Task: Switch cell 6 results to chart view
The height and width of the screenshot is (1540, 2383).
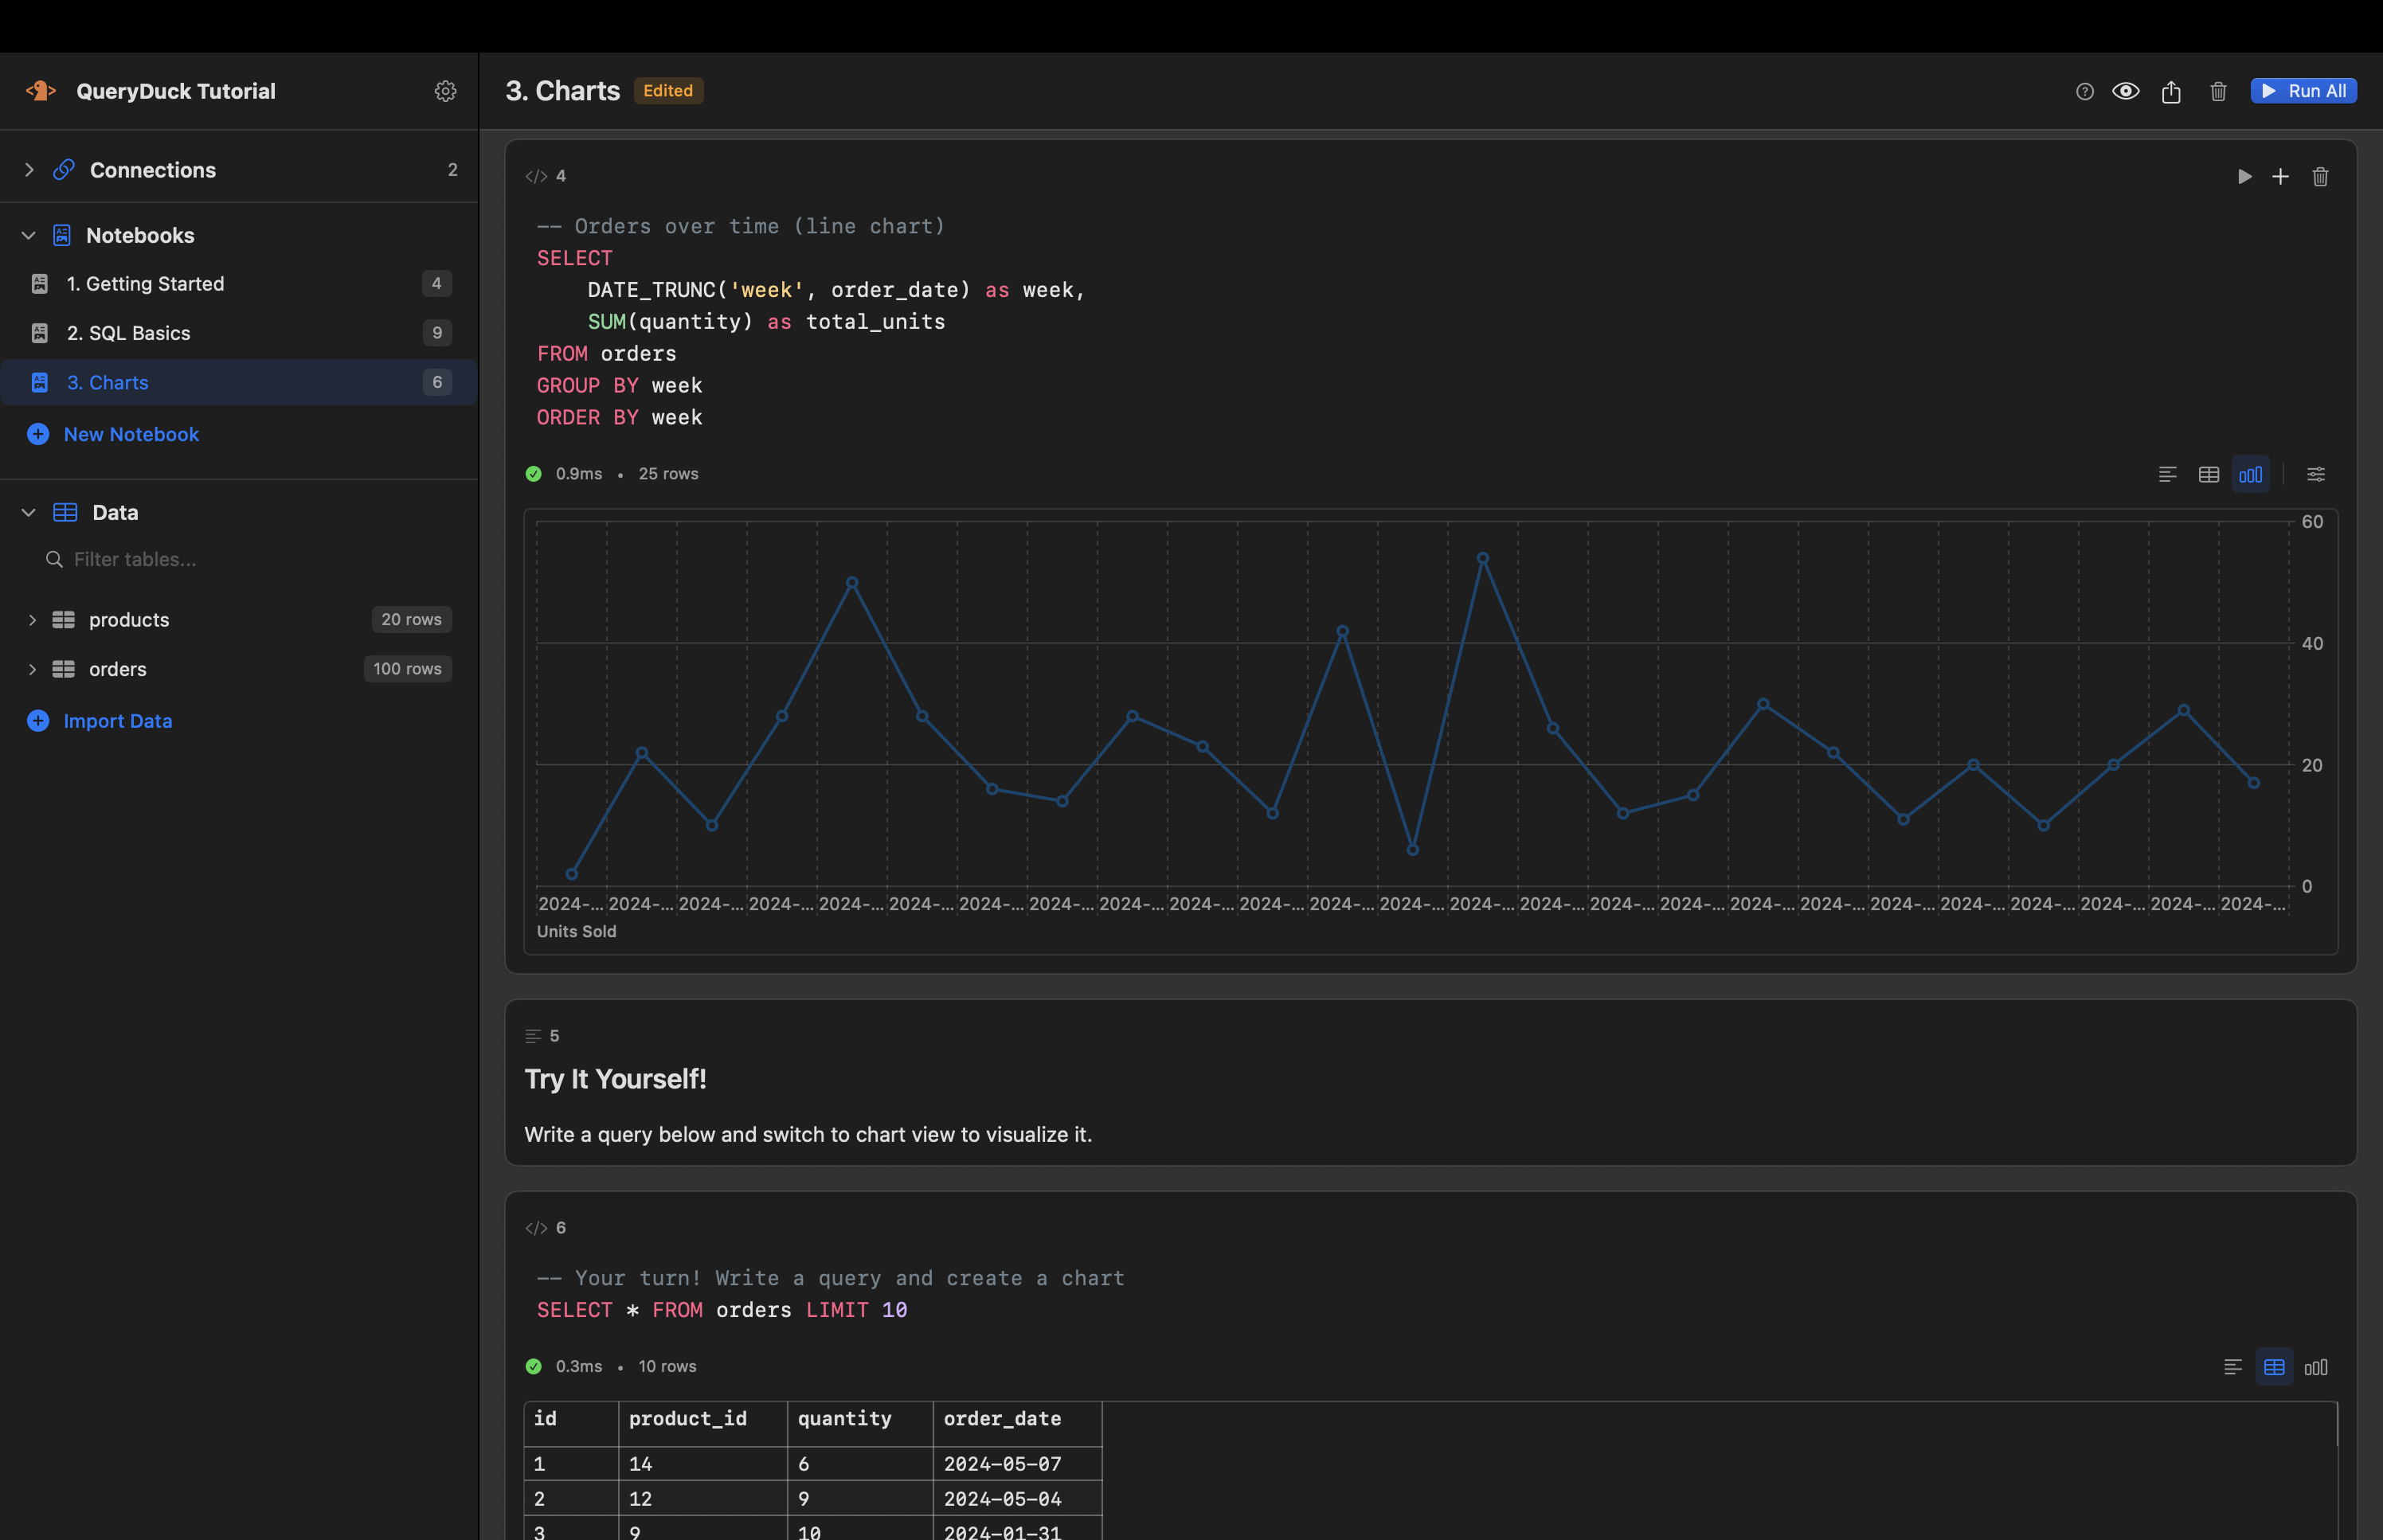Action: point(2315,1367)
